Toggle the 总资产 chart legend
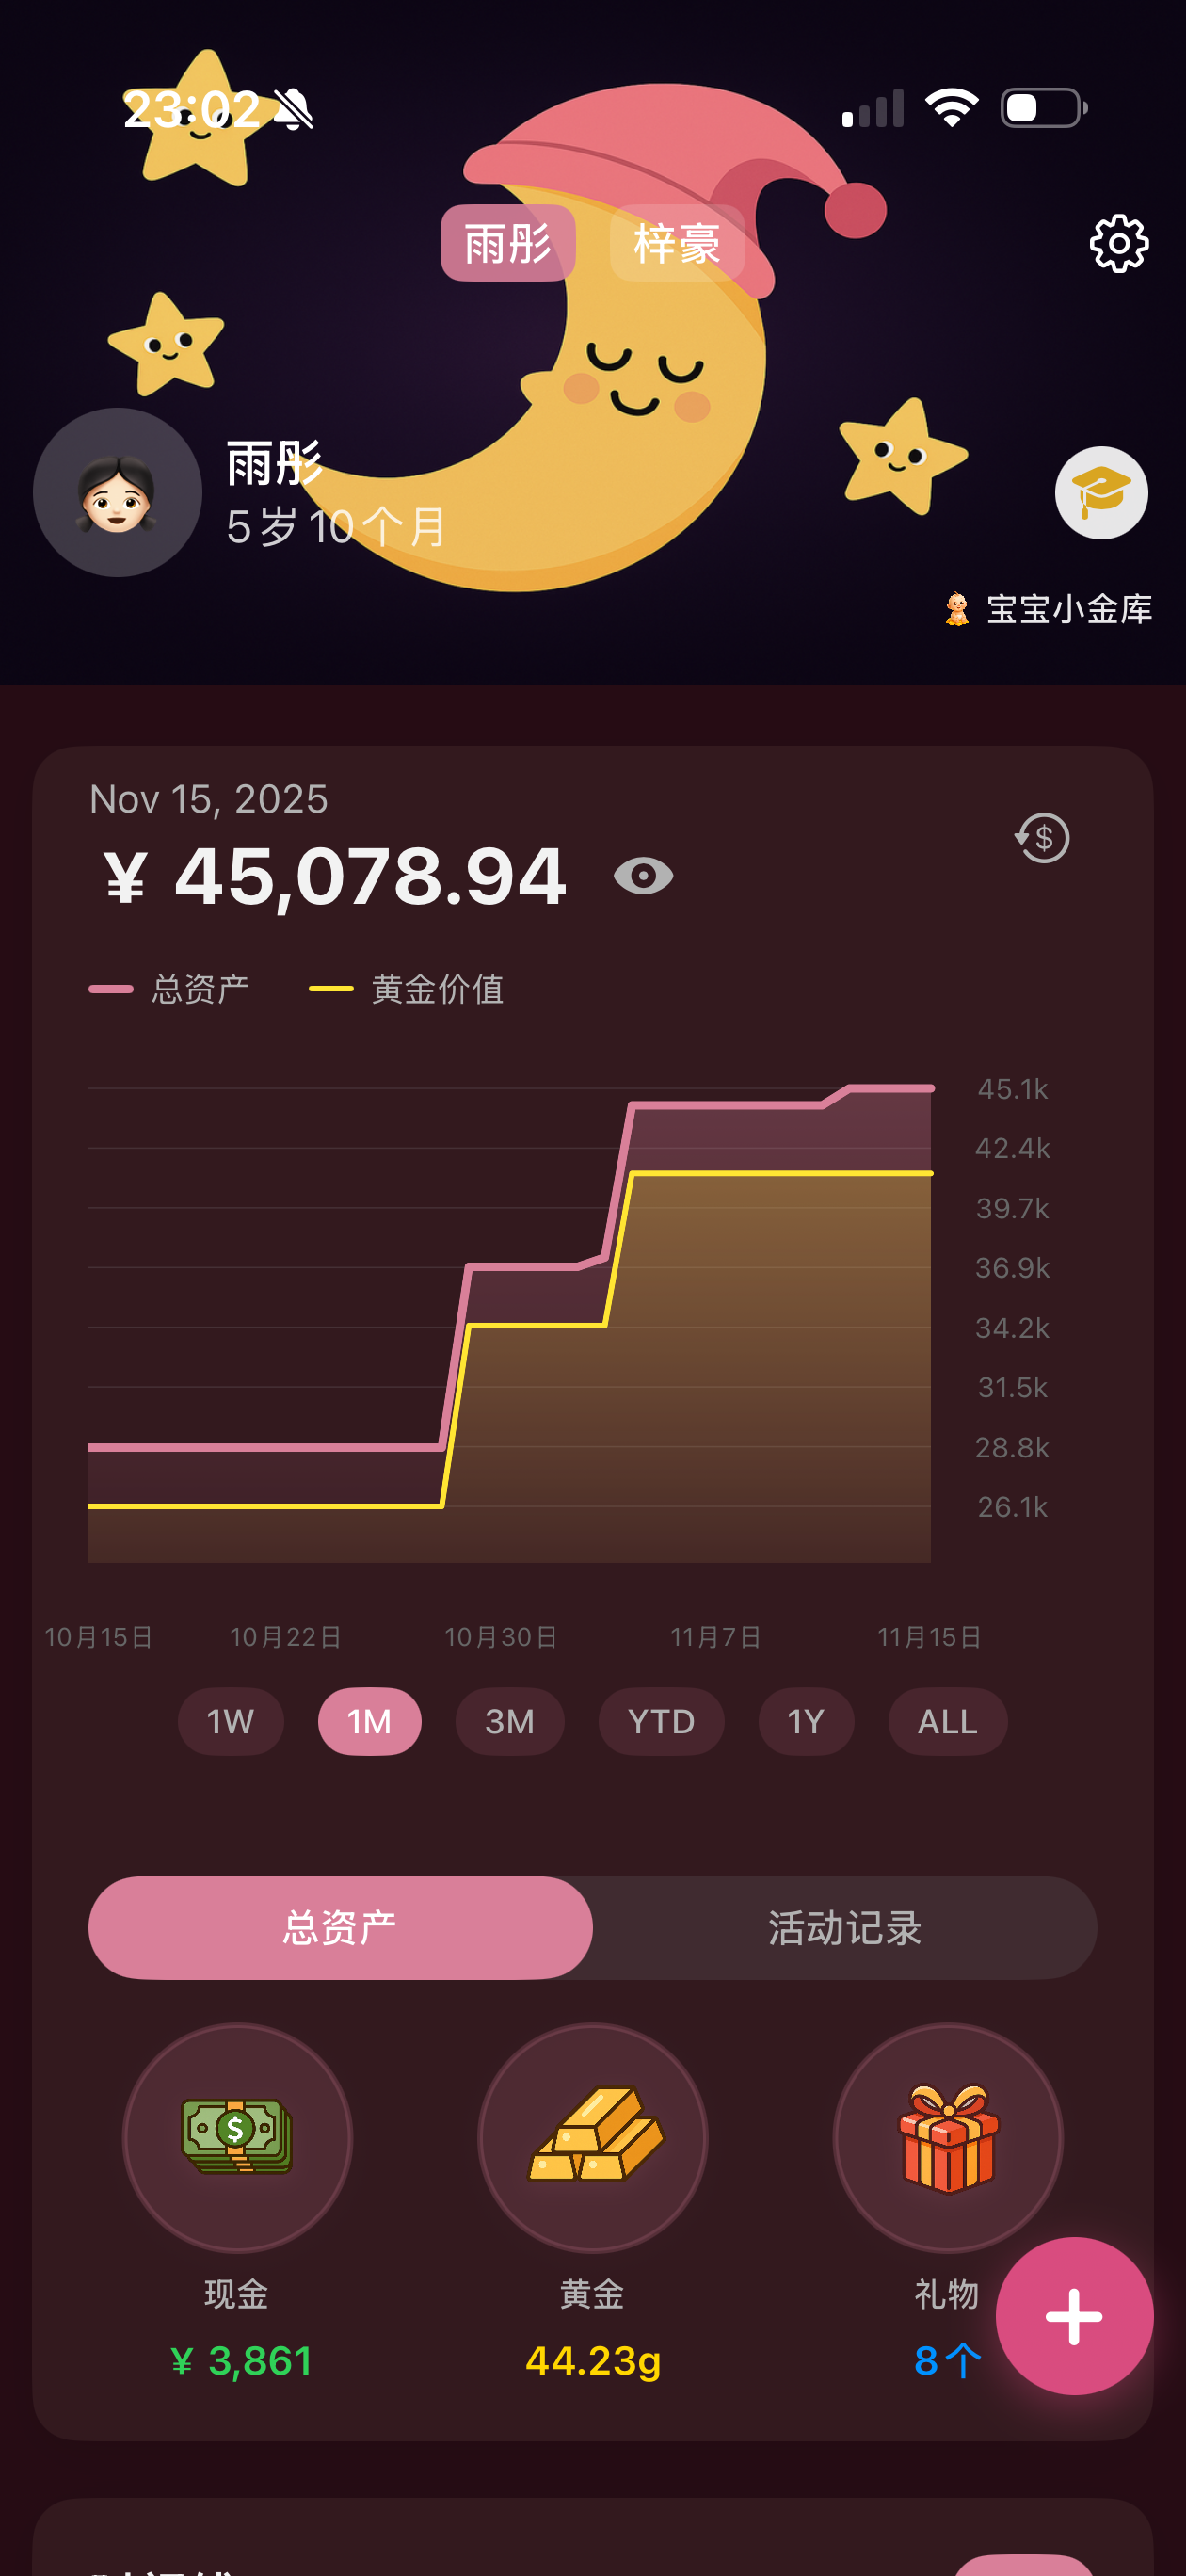The width and height of the screenshot is (1186, 2576). 172,989
